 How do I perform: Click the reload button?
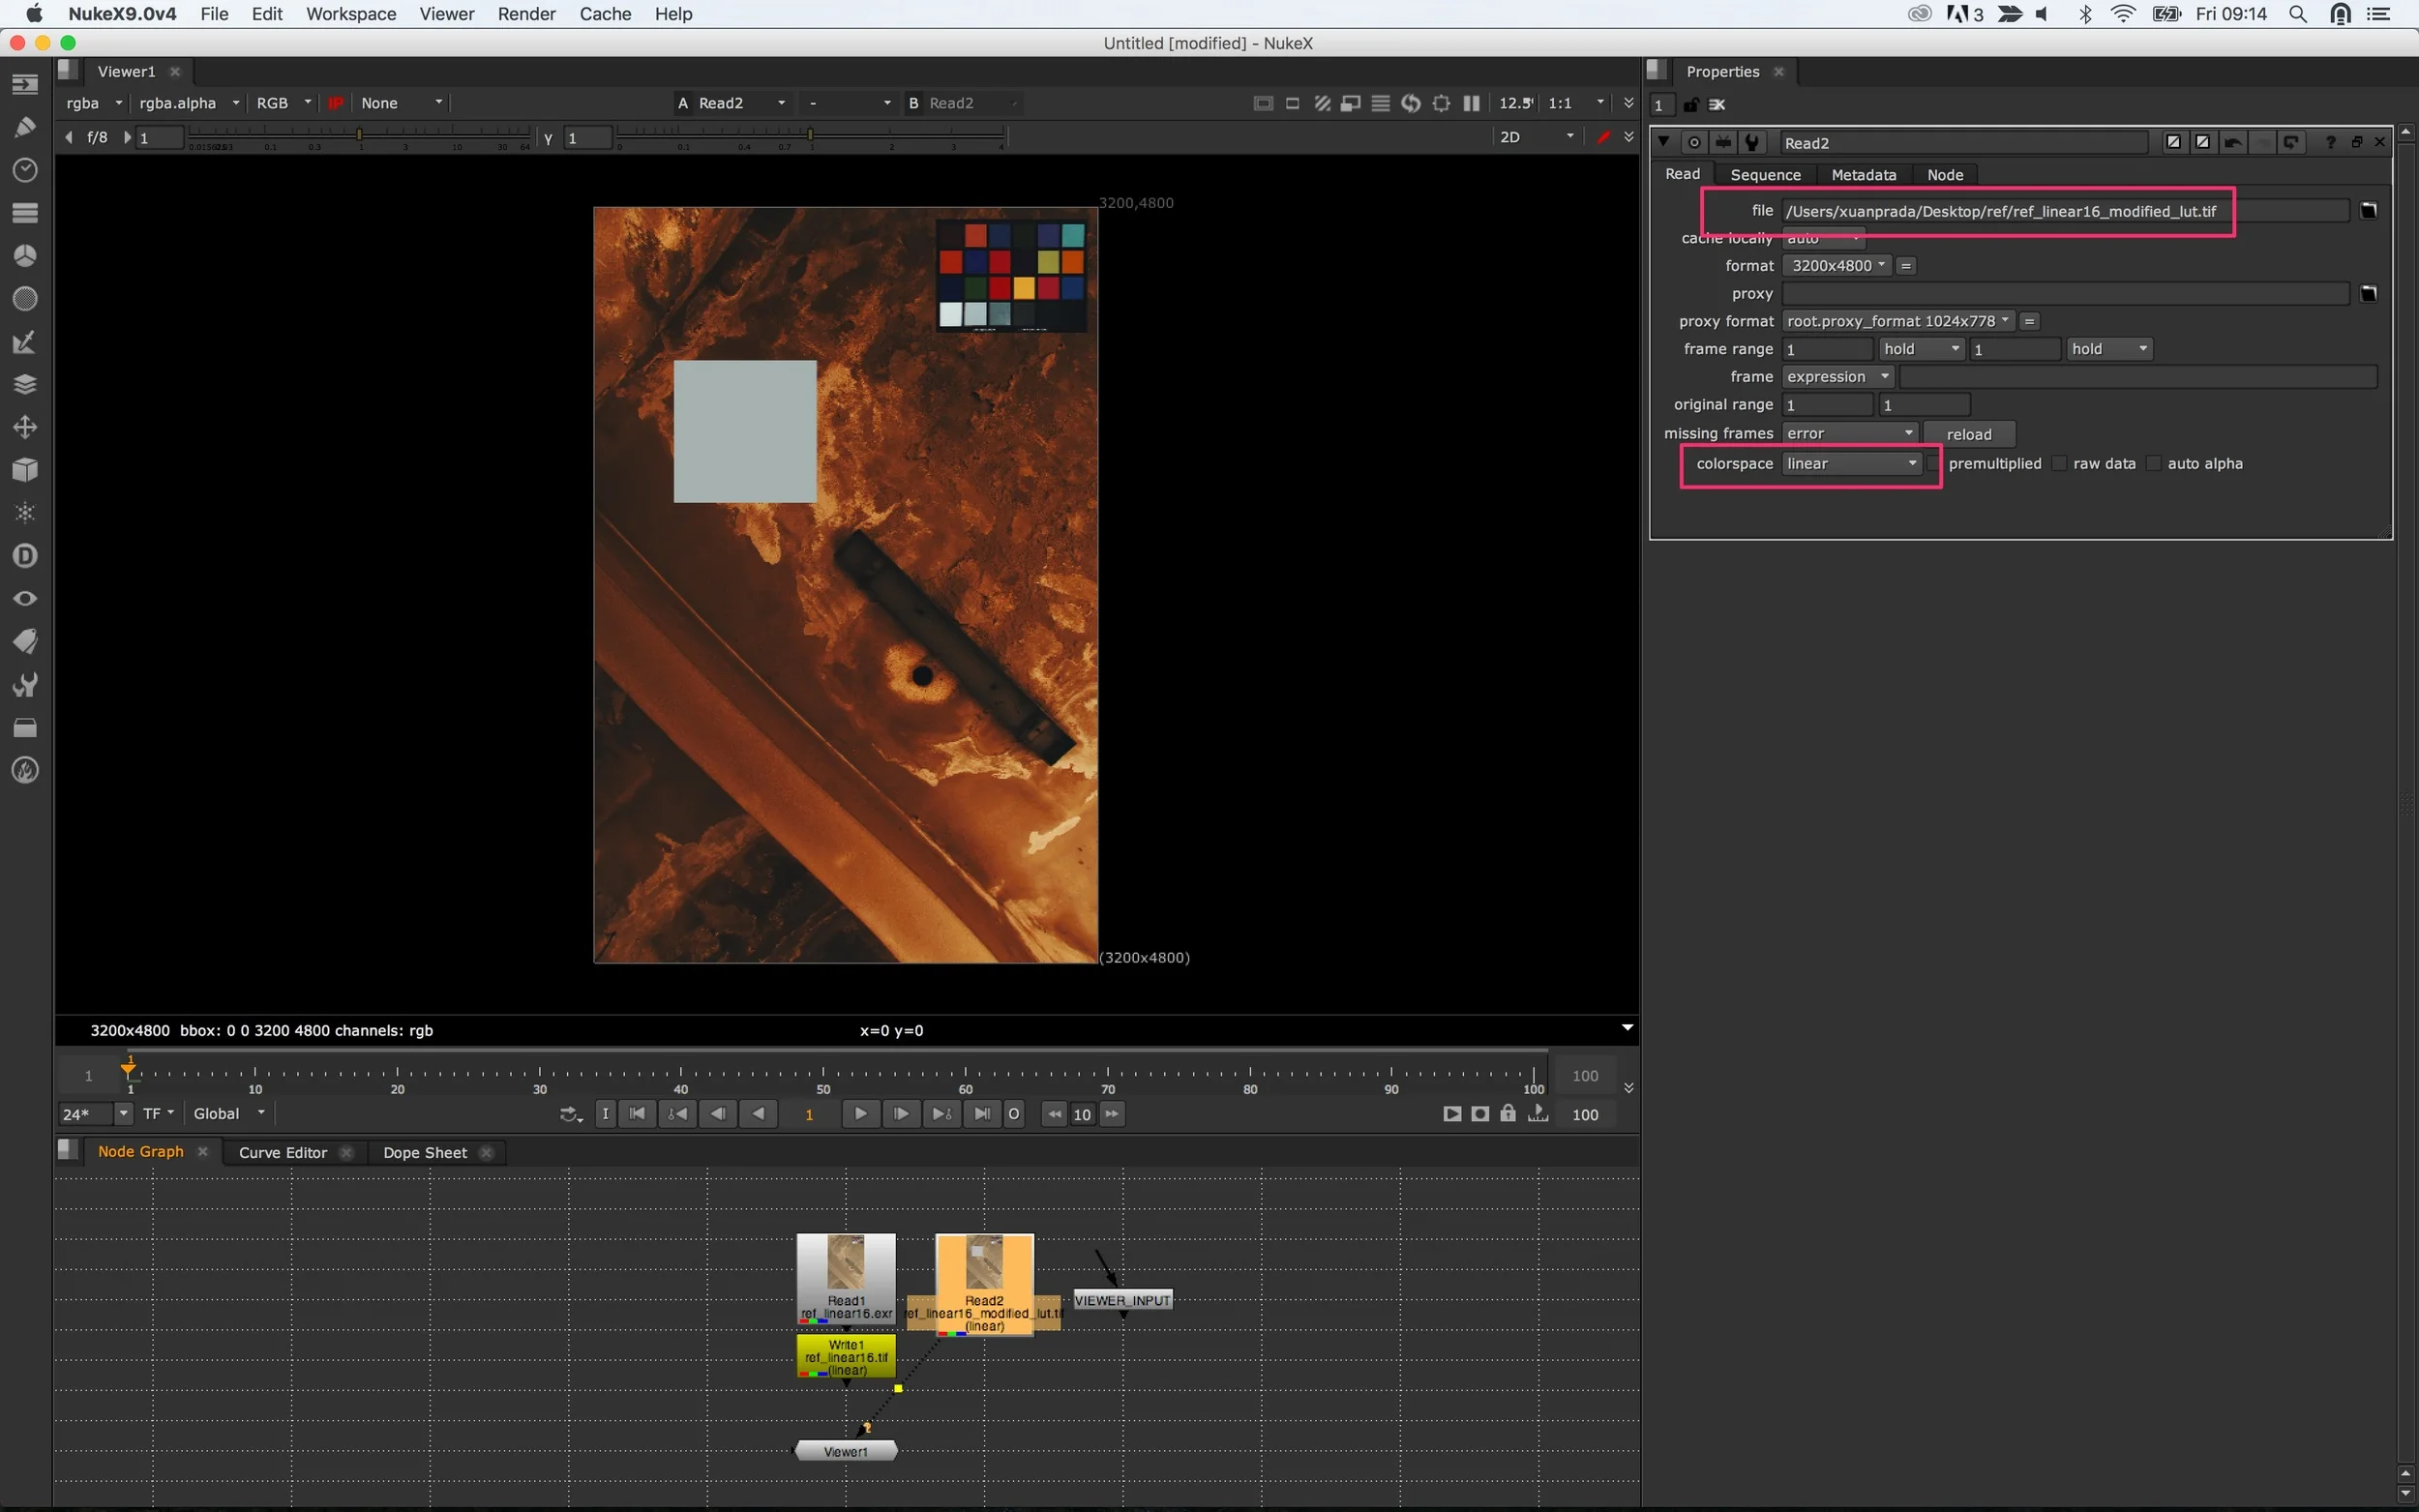1968,434
